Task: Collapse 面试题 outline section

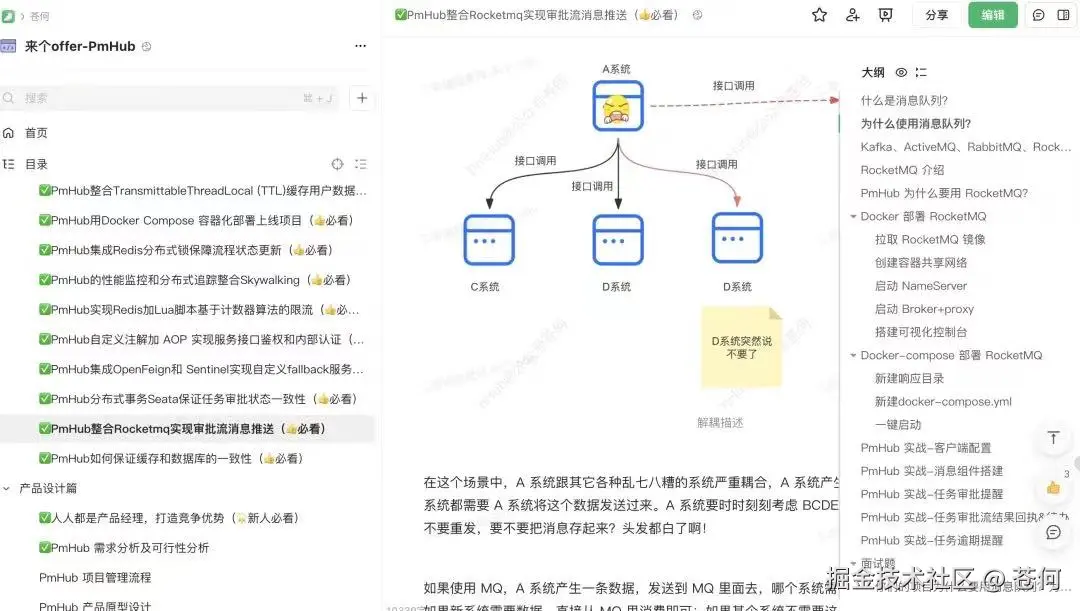Action: click(853, 563)
